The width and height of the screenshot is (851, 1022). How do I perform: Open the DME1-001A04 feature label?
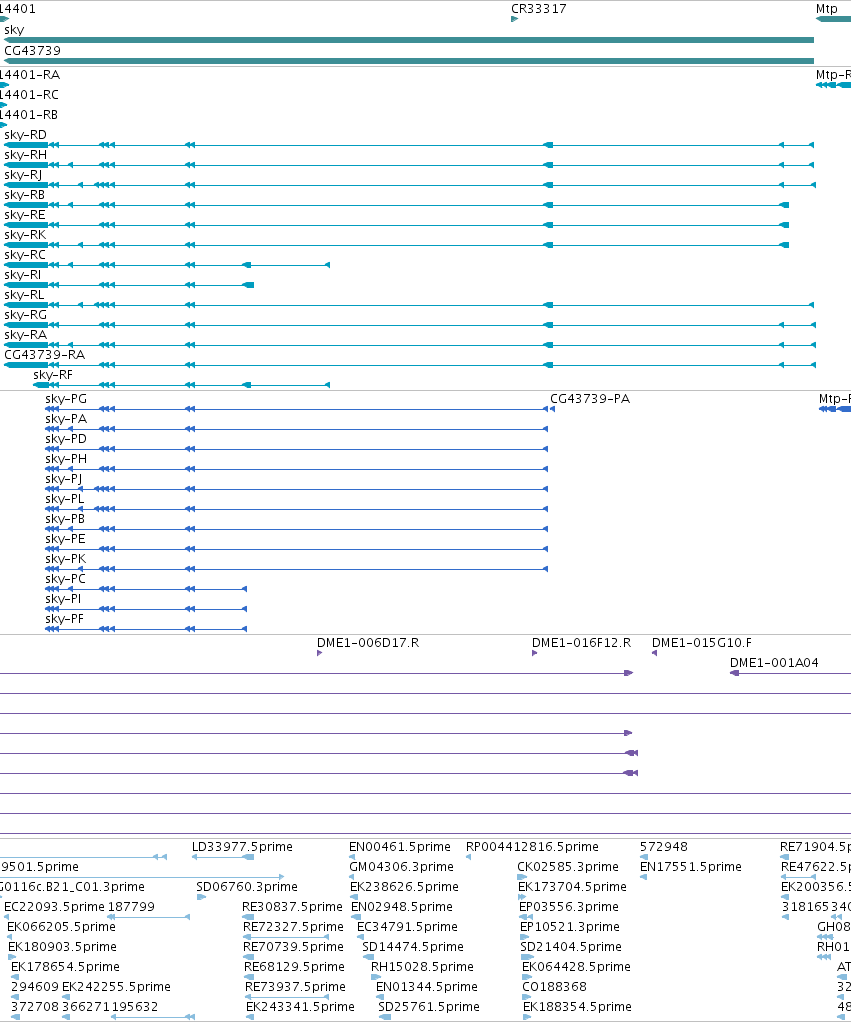(774, 663)
